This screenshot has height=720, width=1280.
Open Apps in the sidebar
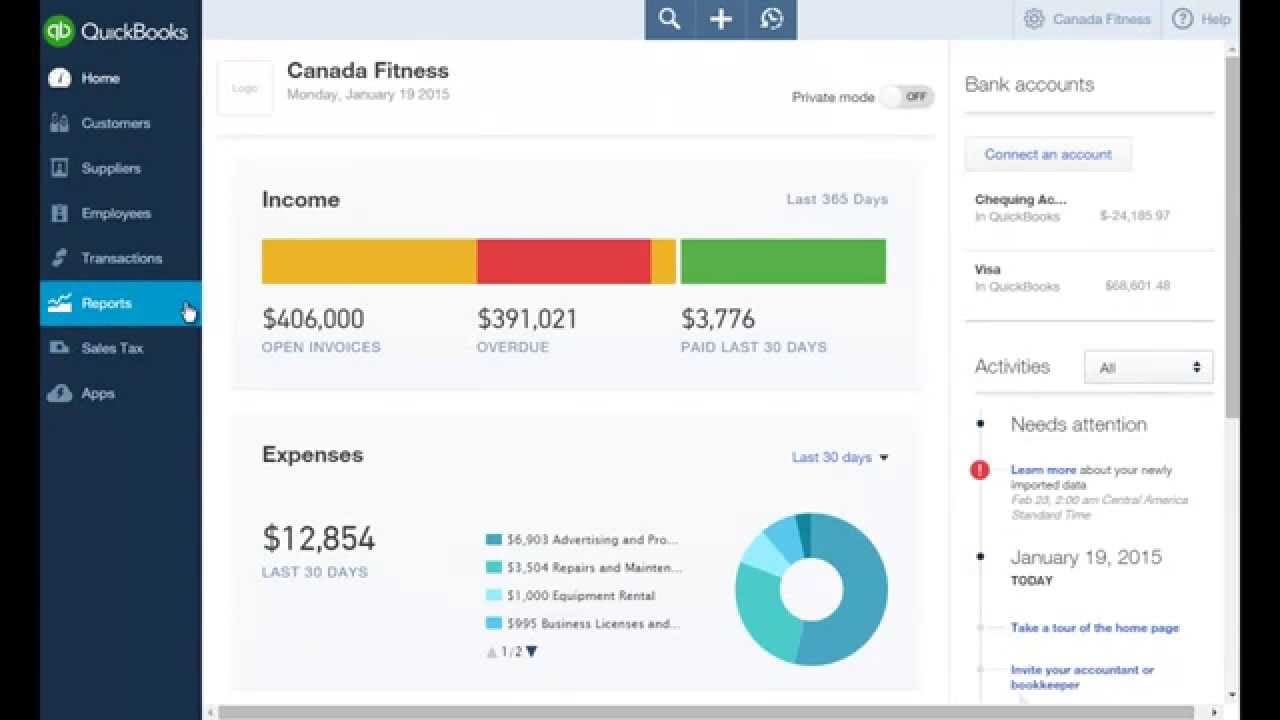(x=120, y=393)
